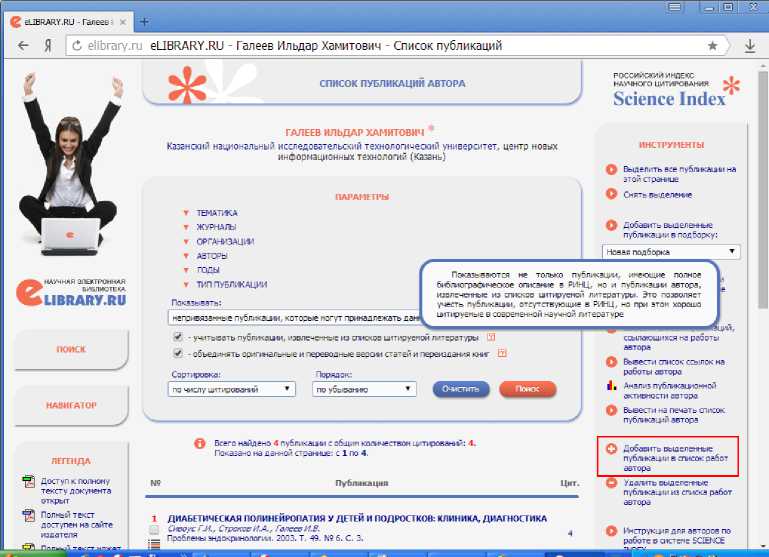Click the red Поиск button

point(527,389)
